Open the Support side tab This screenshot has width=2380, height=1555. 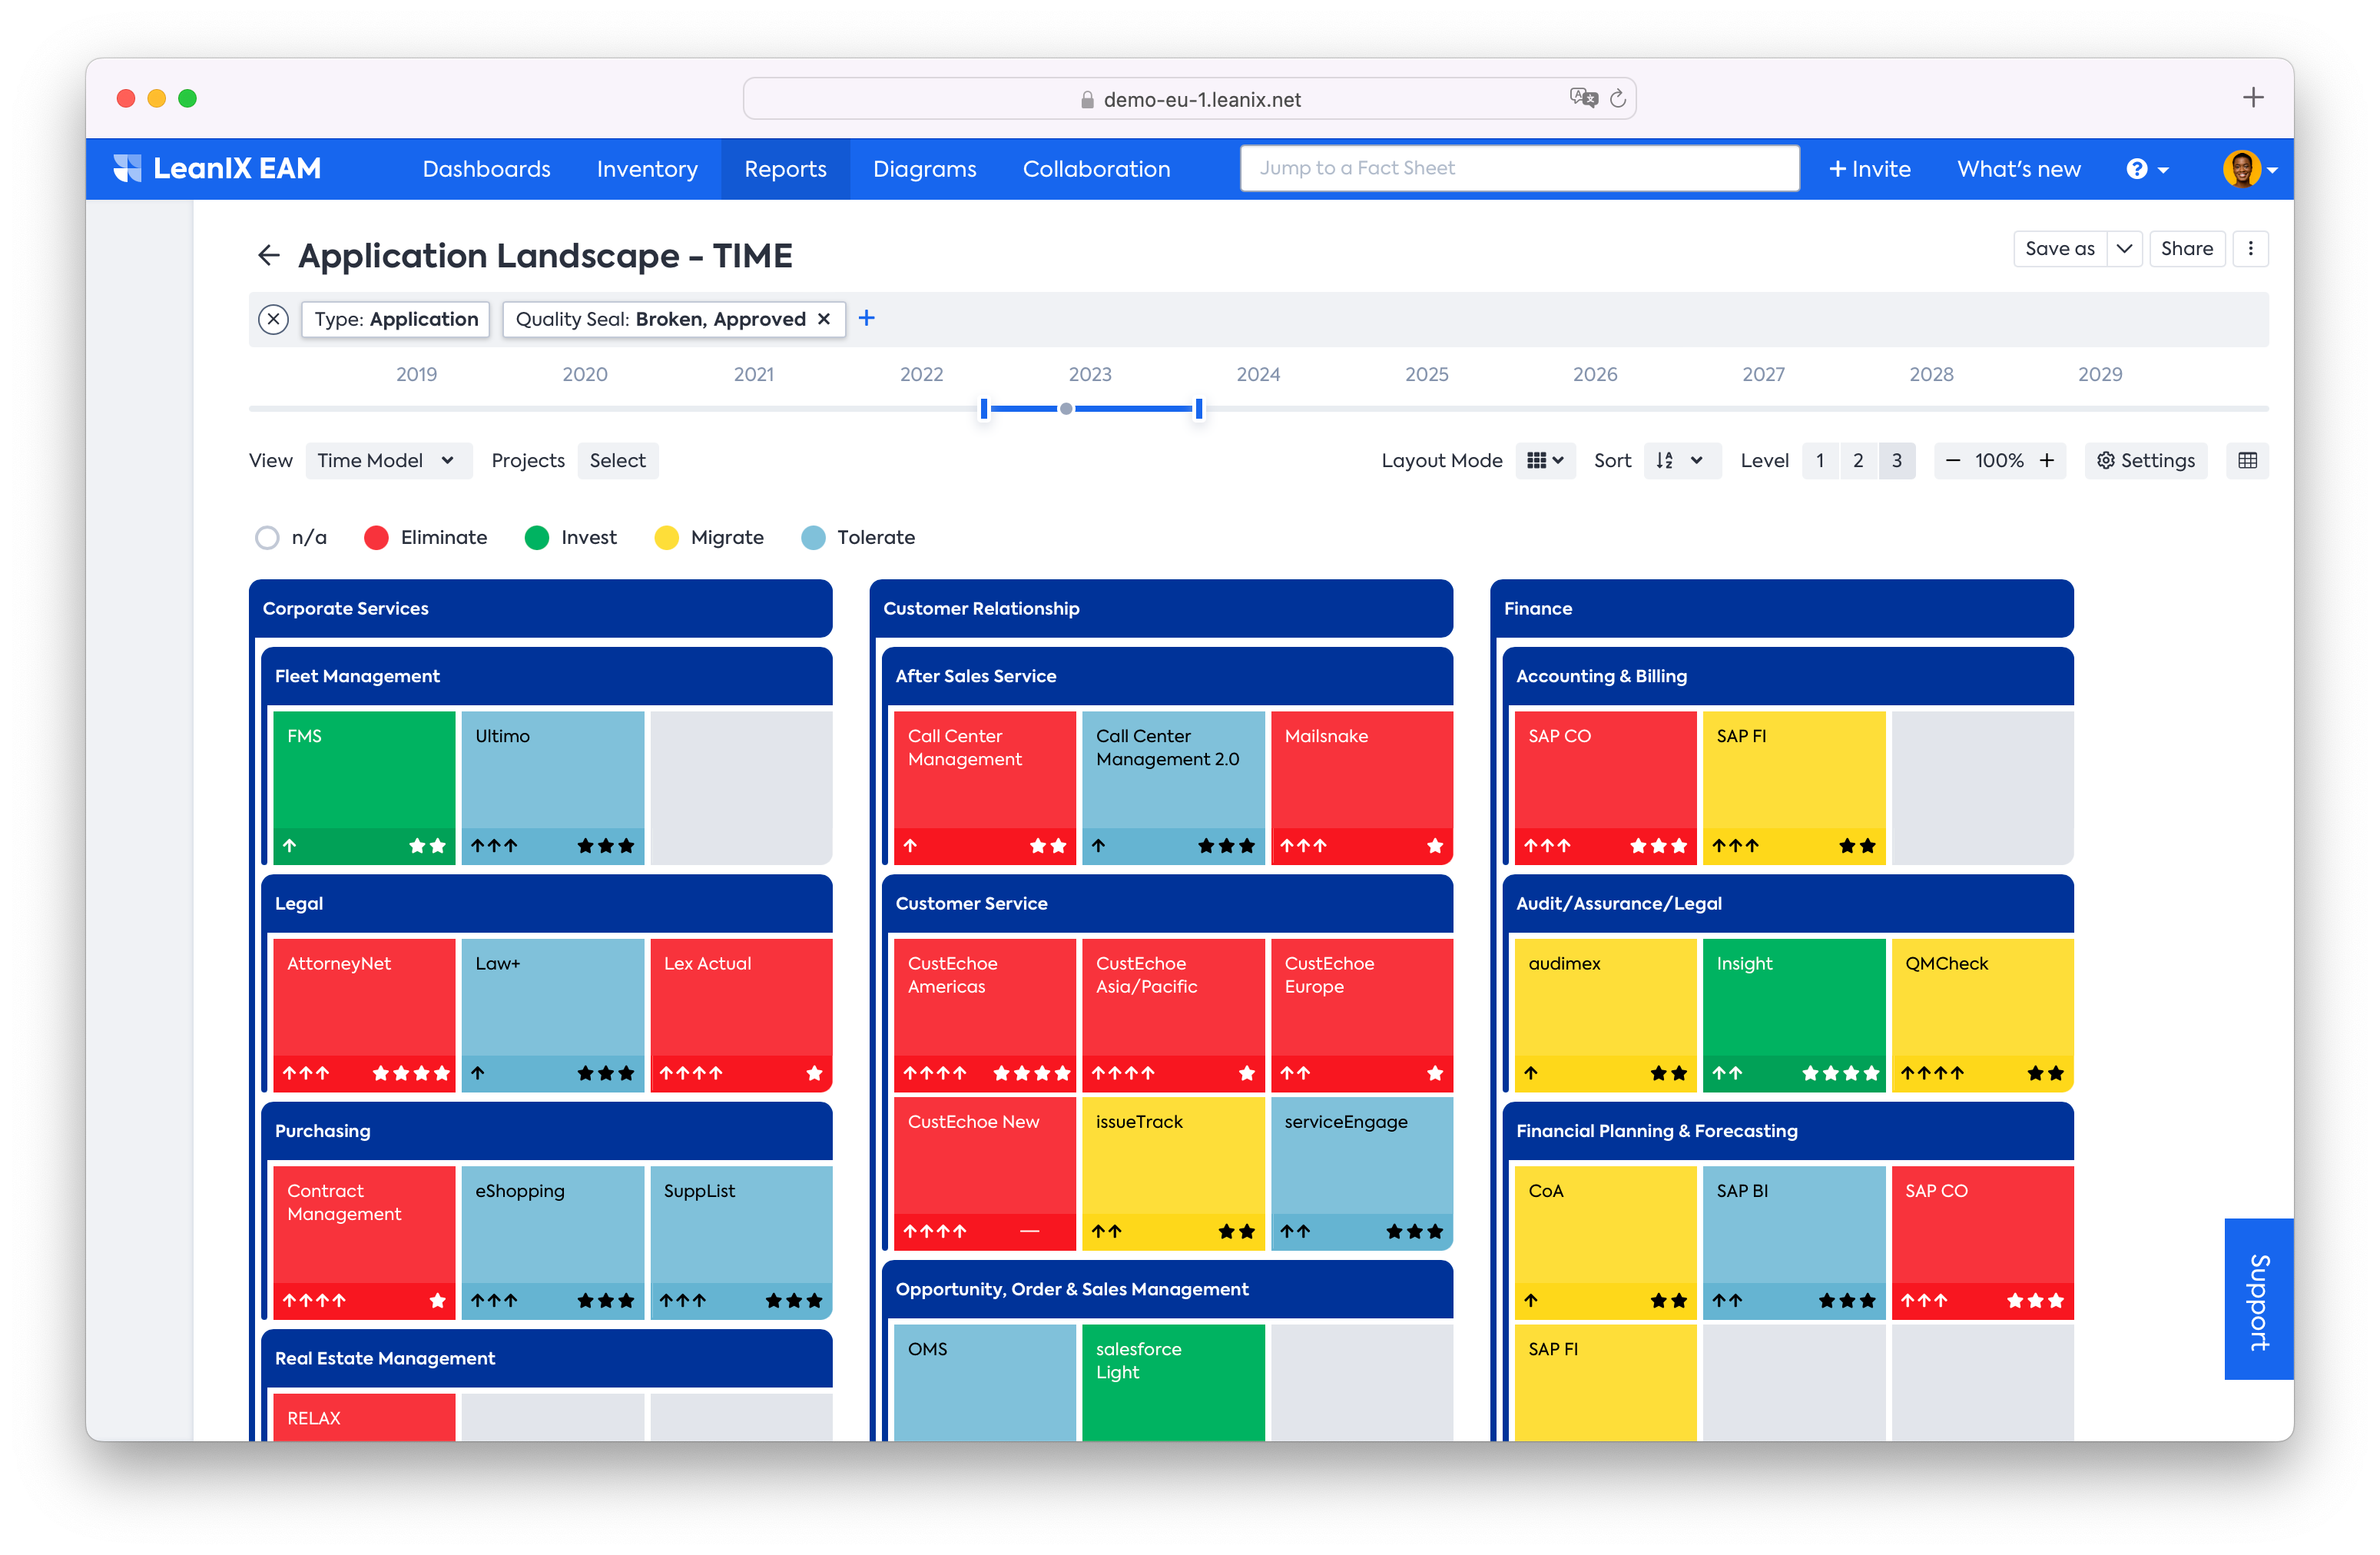coord(2258,1299)
